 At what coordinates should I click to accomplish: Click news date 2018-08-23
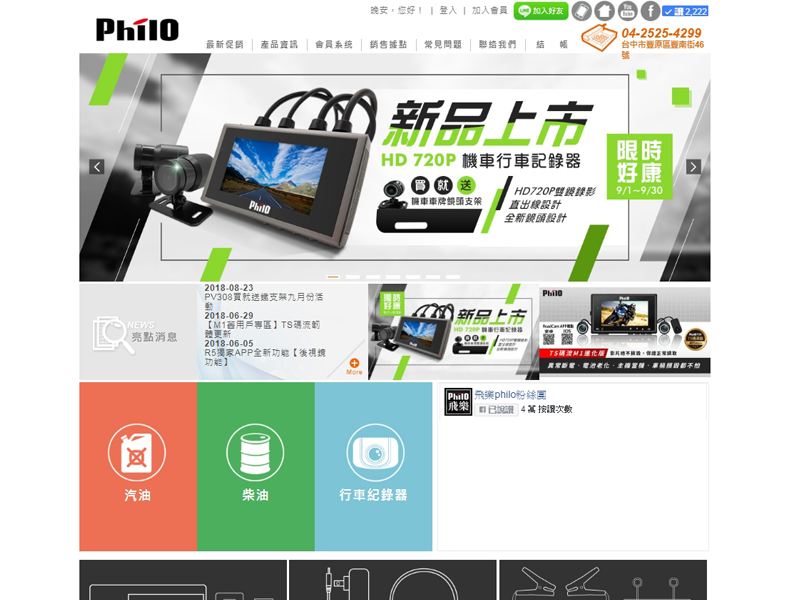point(229,288)
